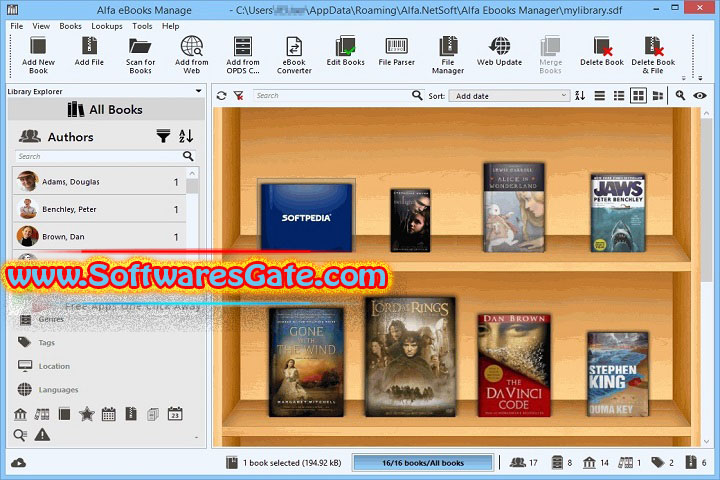Click the series books icon in sidebar bottom

click(x=42, y=414)
